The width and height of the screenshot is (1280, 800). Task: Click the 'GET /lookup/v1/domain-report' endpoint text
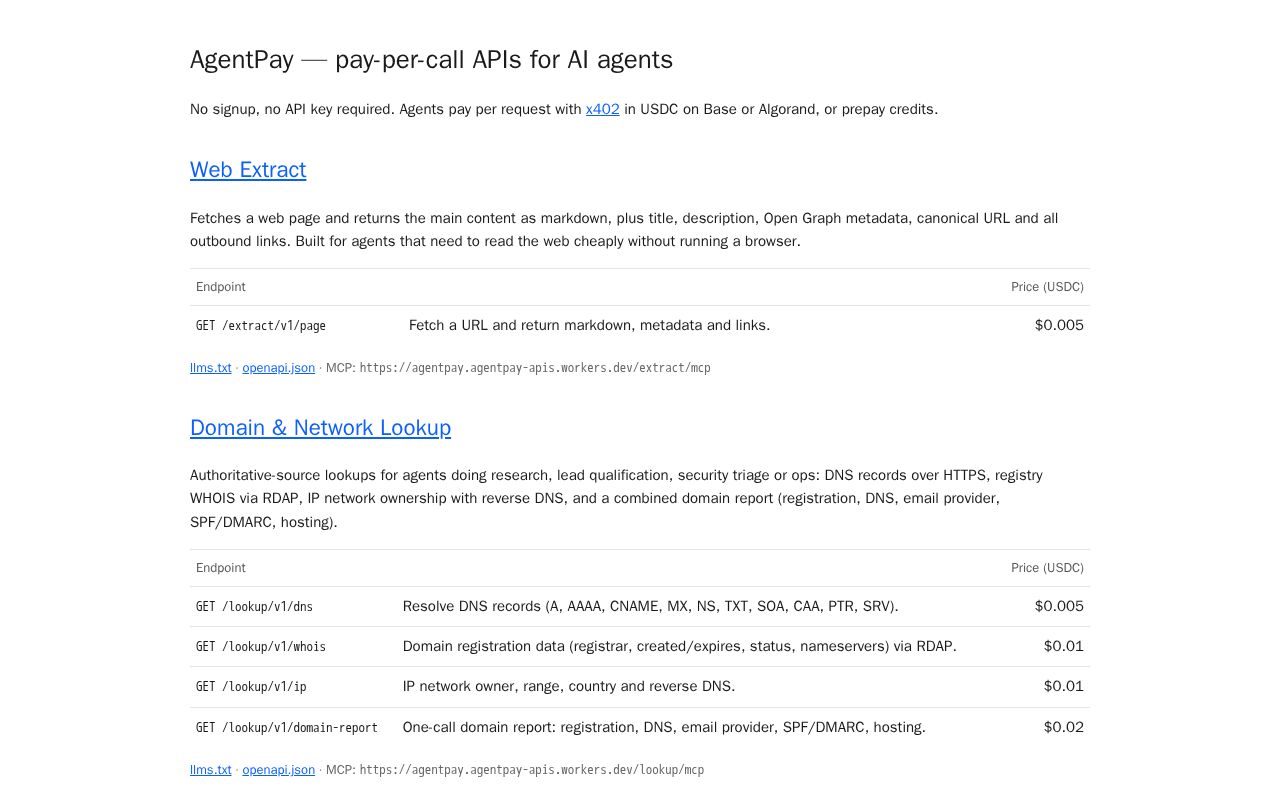point(287,728)
